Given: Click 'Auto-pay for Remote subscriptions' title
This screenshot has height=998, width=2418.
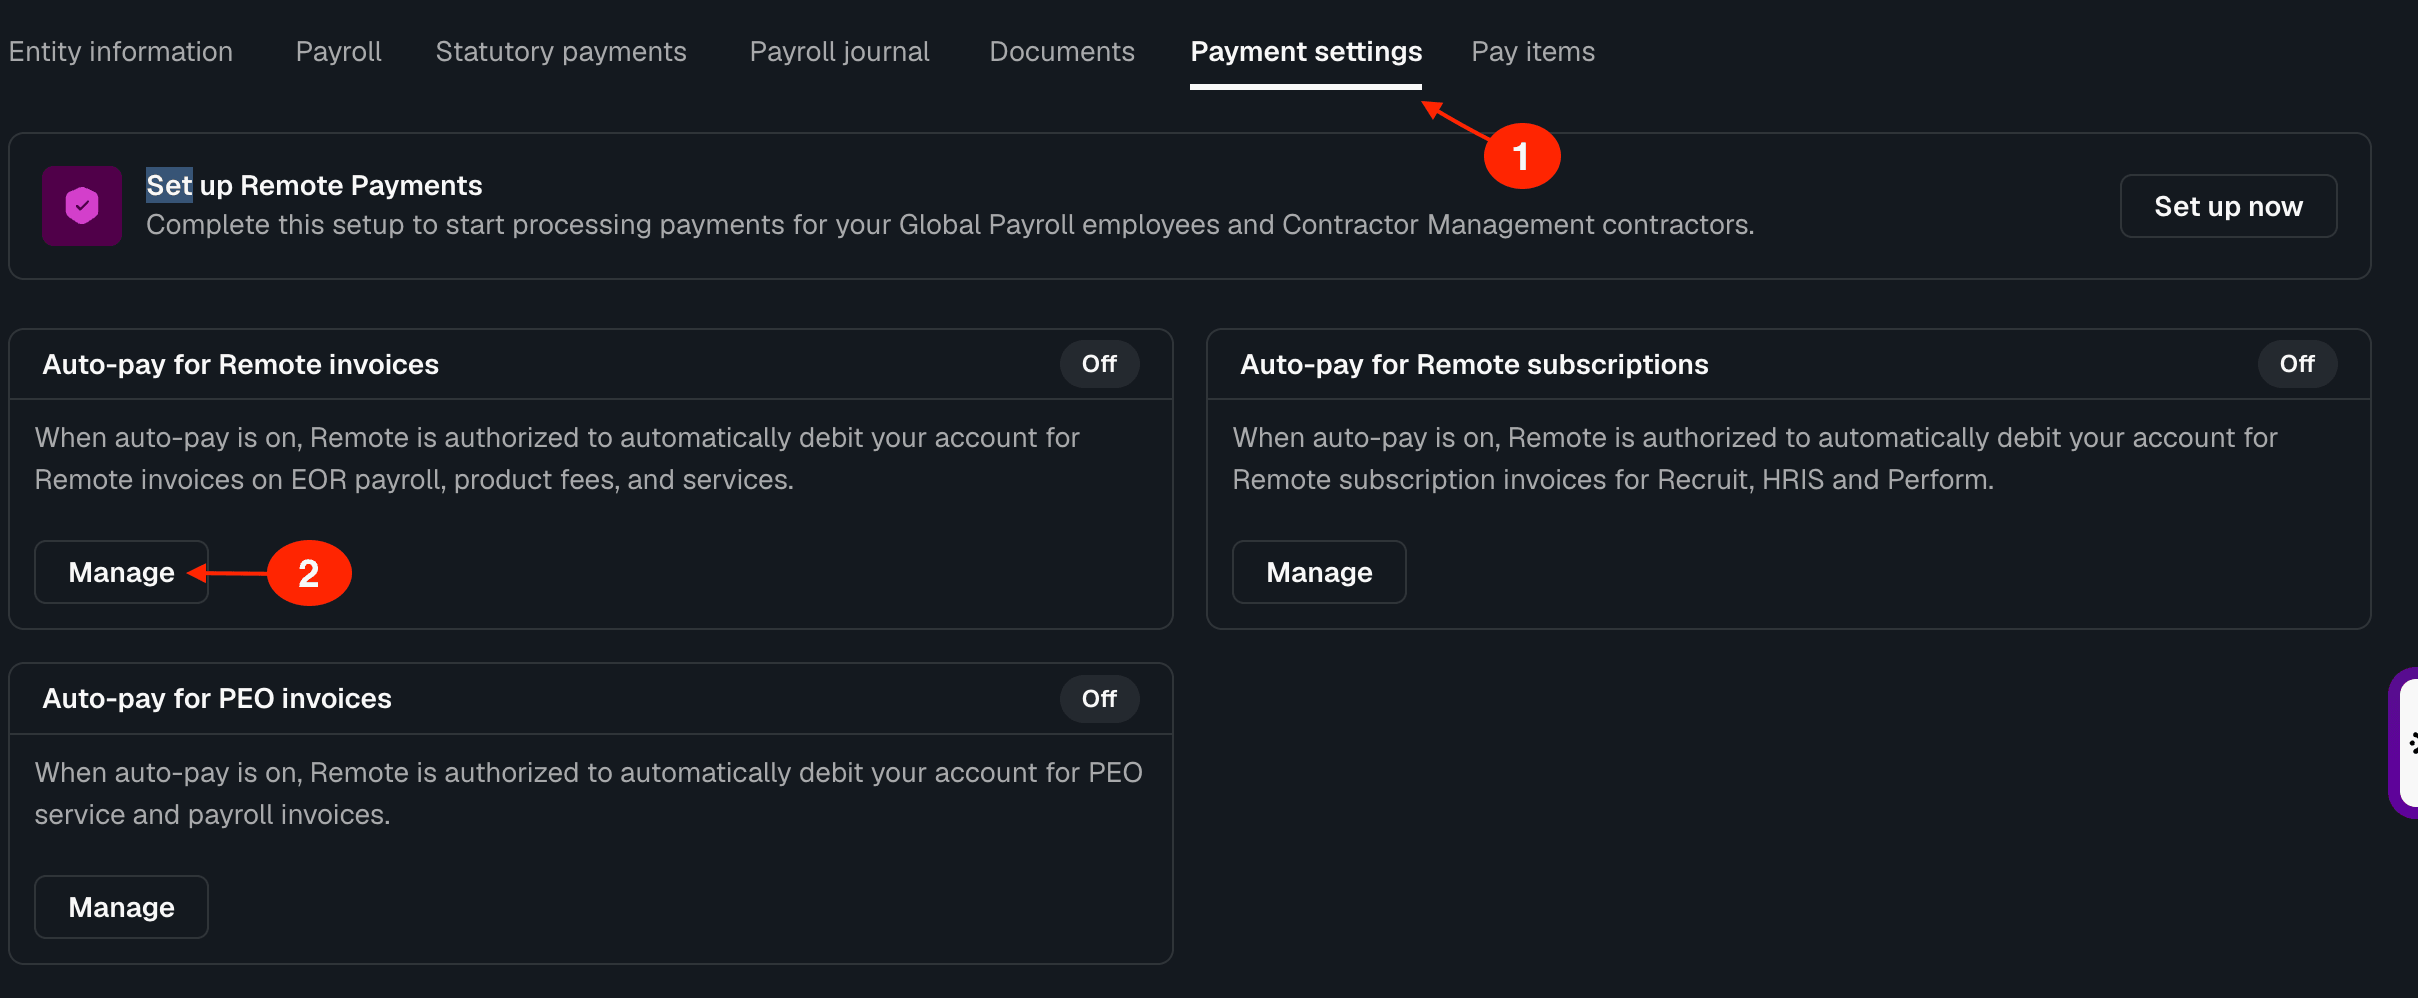Looking at the screenshot, I should point(1474,364).
